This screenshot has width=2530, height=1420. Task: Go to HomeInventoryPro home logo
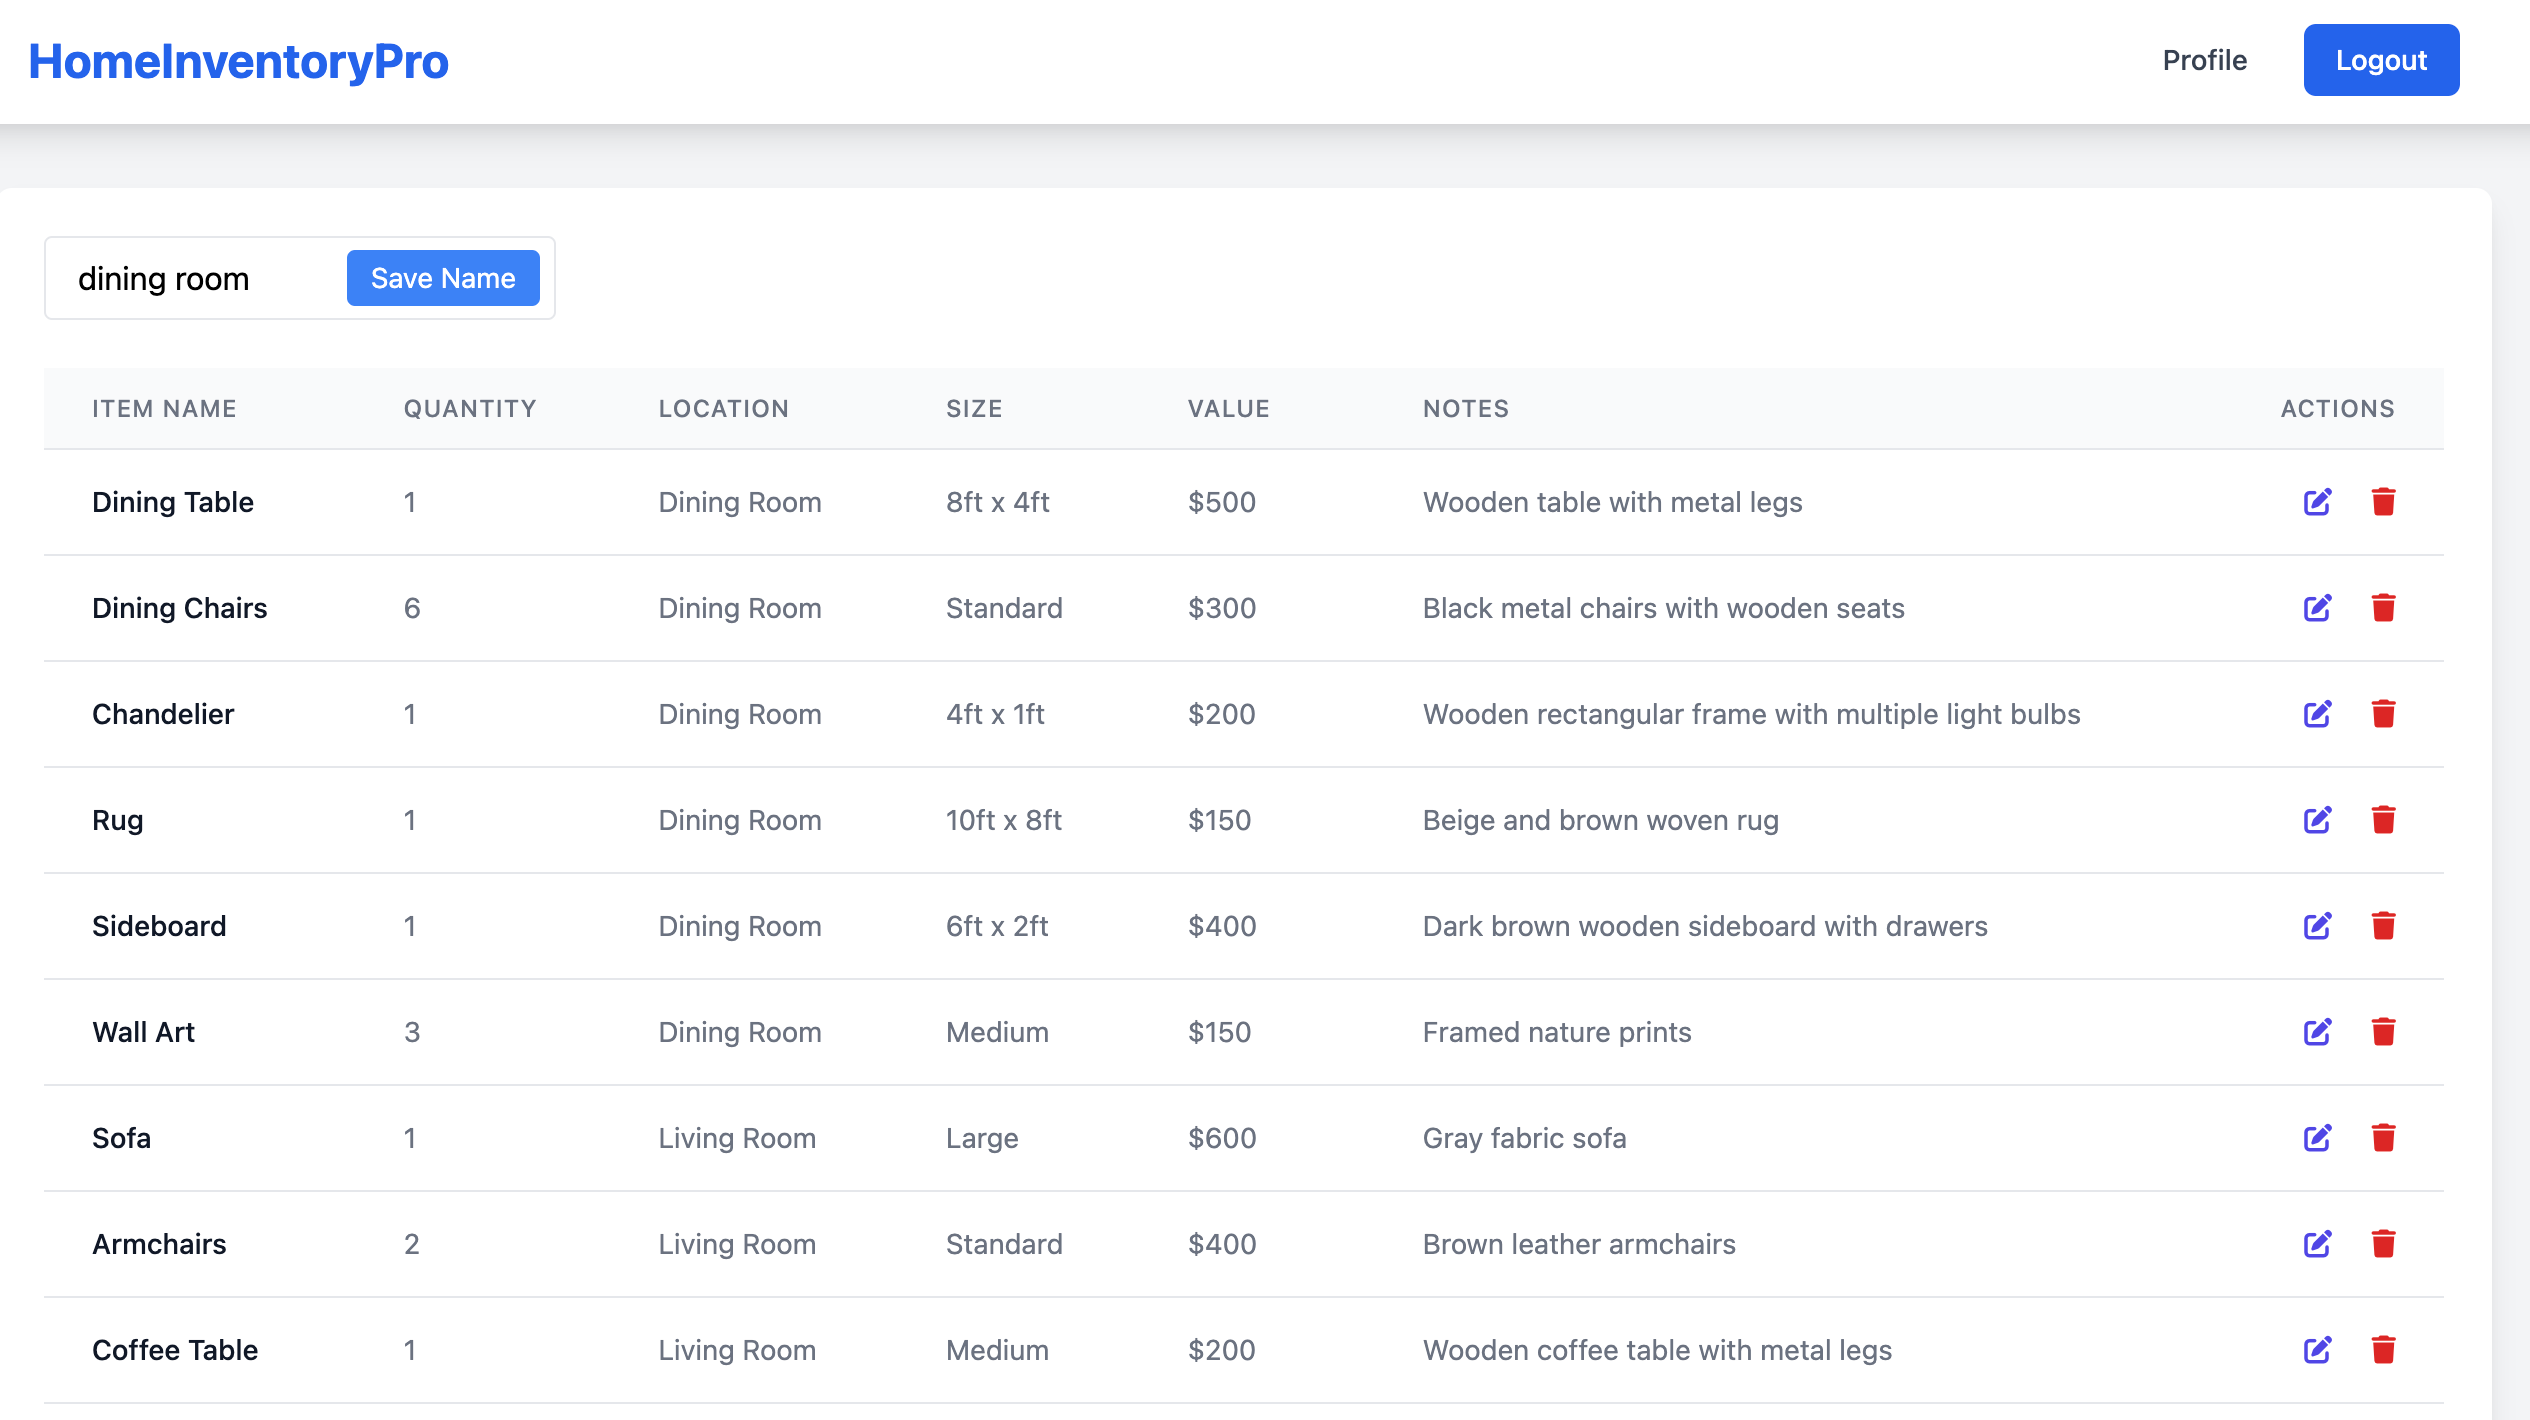238,61
